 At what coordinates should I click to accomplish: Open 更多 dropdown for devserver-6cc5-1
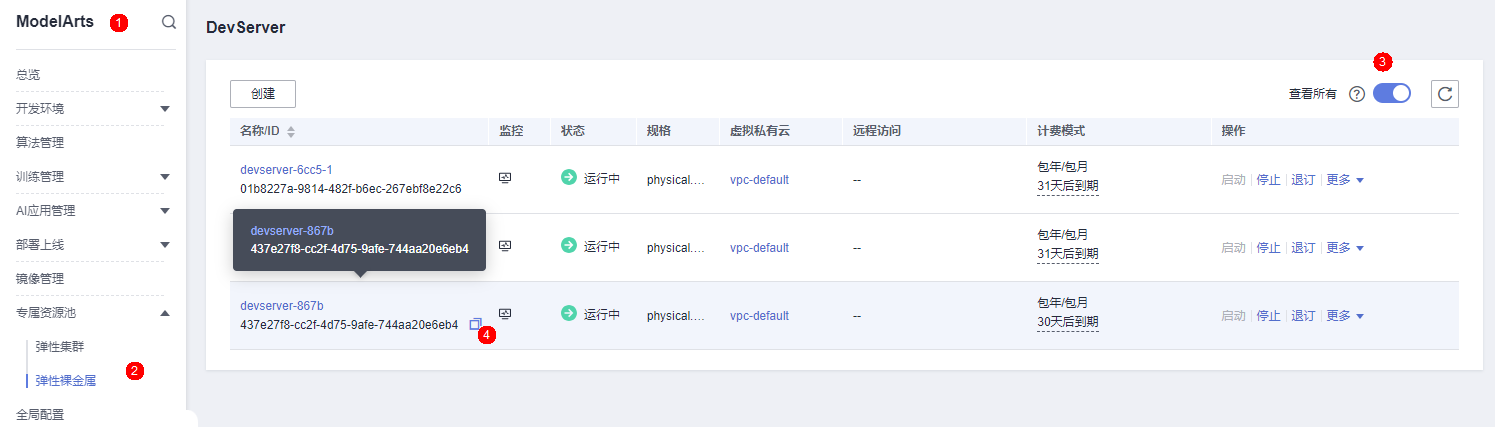click(x=1344, y=180)
